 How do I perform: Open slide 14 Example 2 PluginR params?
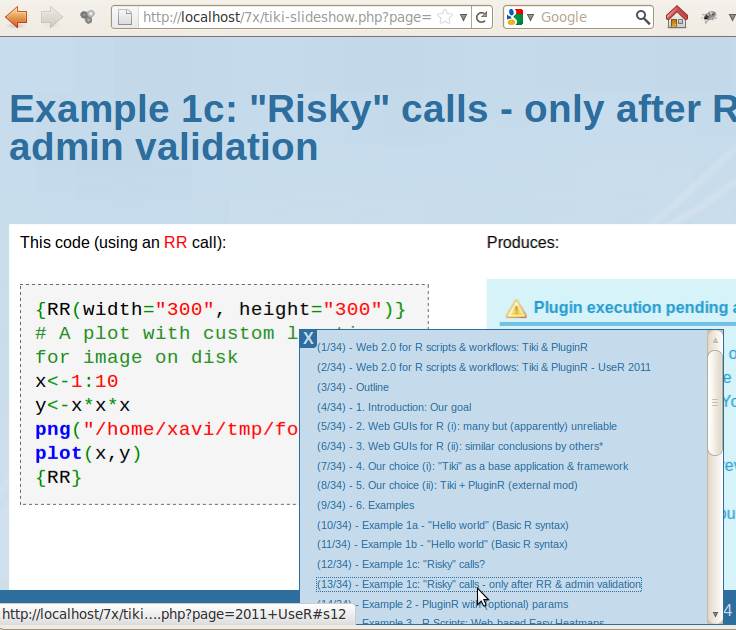pyautogui.click(x=443, y=604)
